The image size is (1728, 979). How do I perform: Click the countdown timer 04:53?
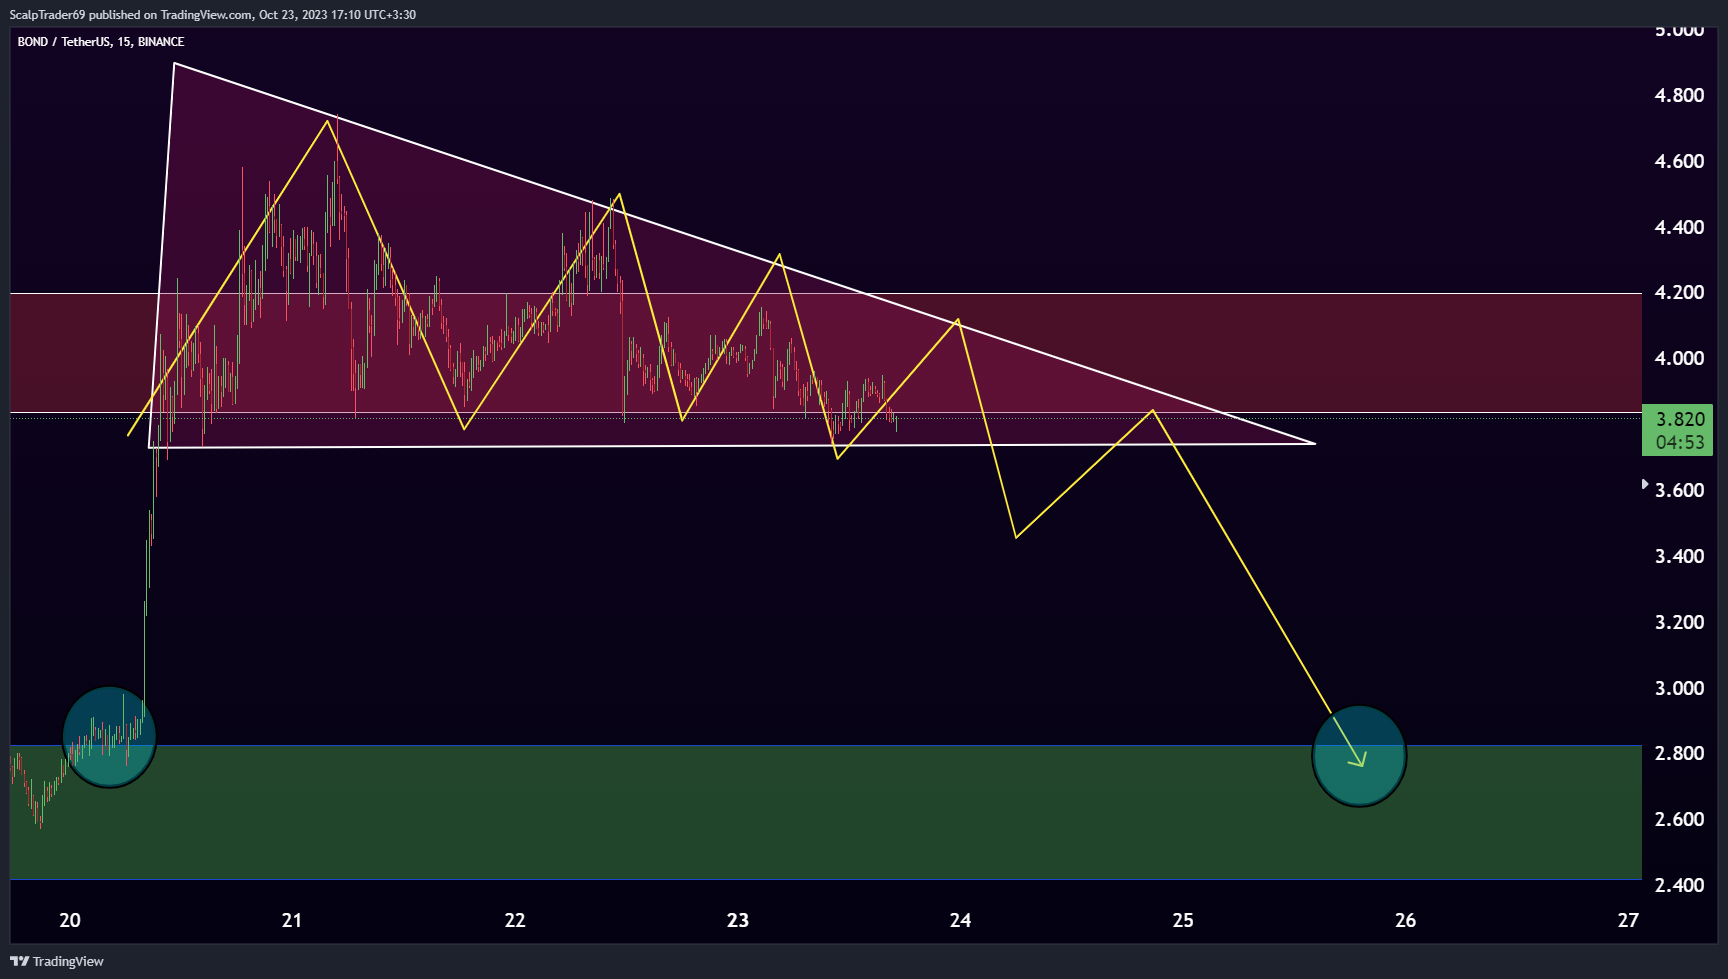coord(1680,442)
